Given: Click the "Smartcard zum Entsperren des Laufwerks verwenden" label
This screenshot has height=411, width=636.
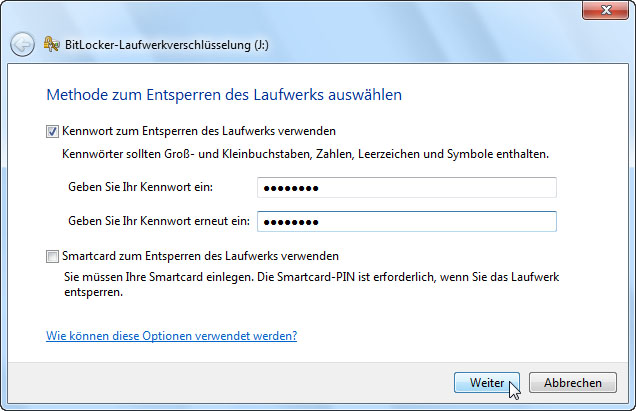Looking at the screenshot, I should (x=200, y=256).
